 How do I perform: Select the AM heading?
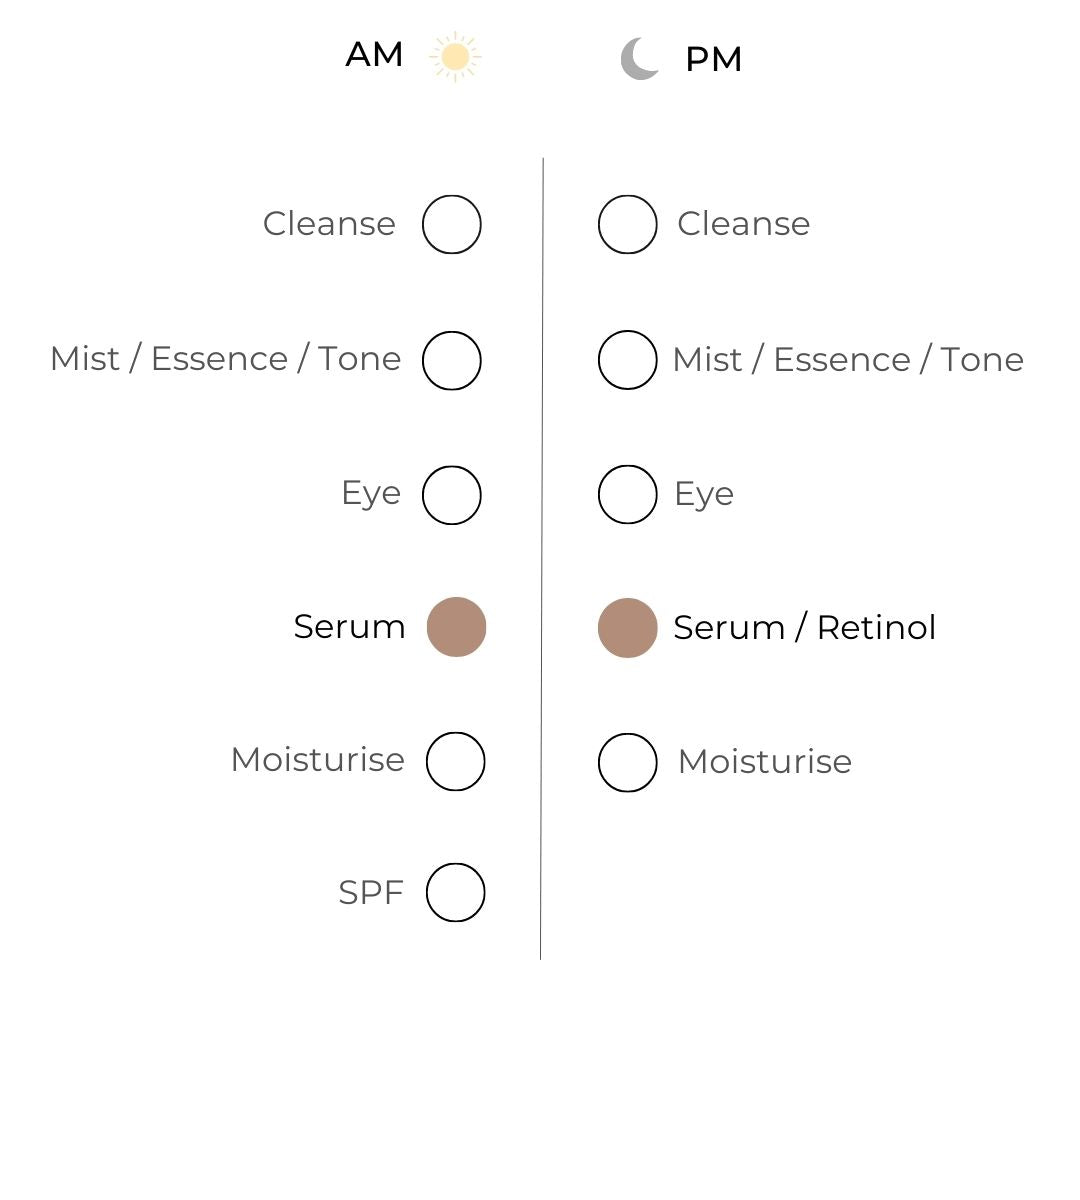click(374, 54)
